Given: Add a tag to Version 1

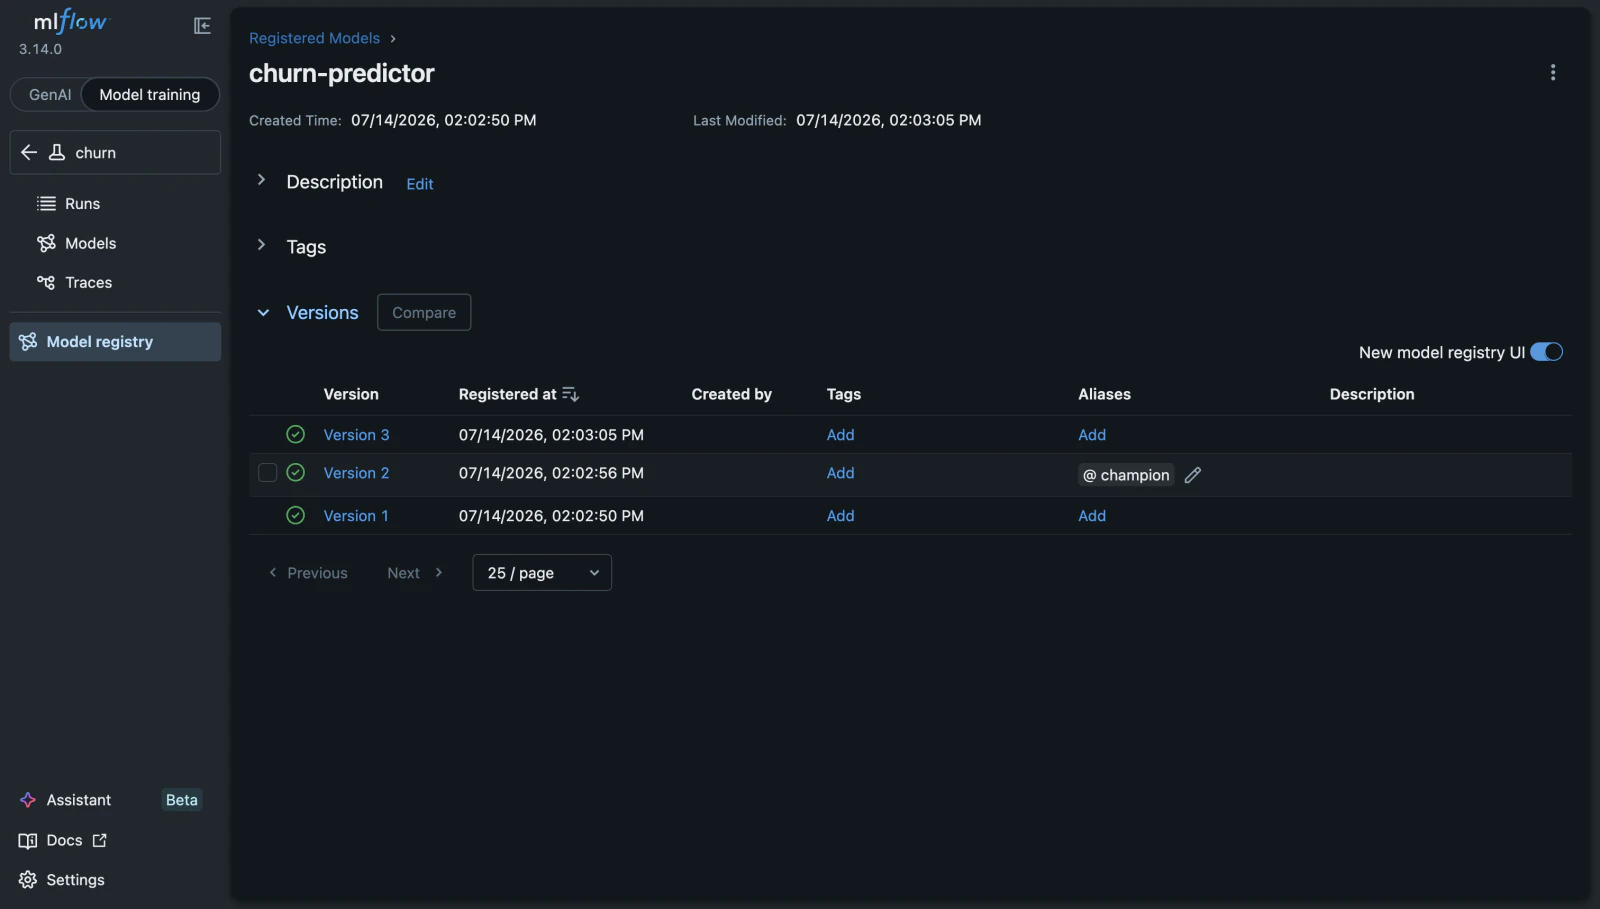Looking at the screenshot, I should (840, 516).
